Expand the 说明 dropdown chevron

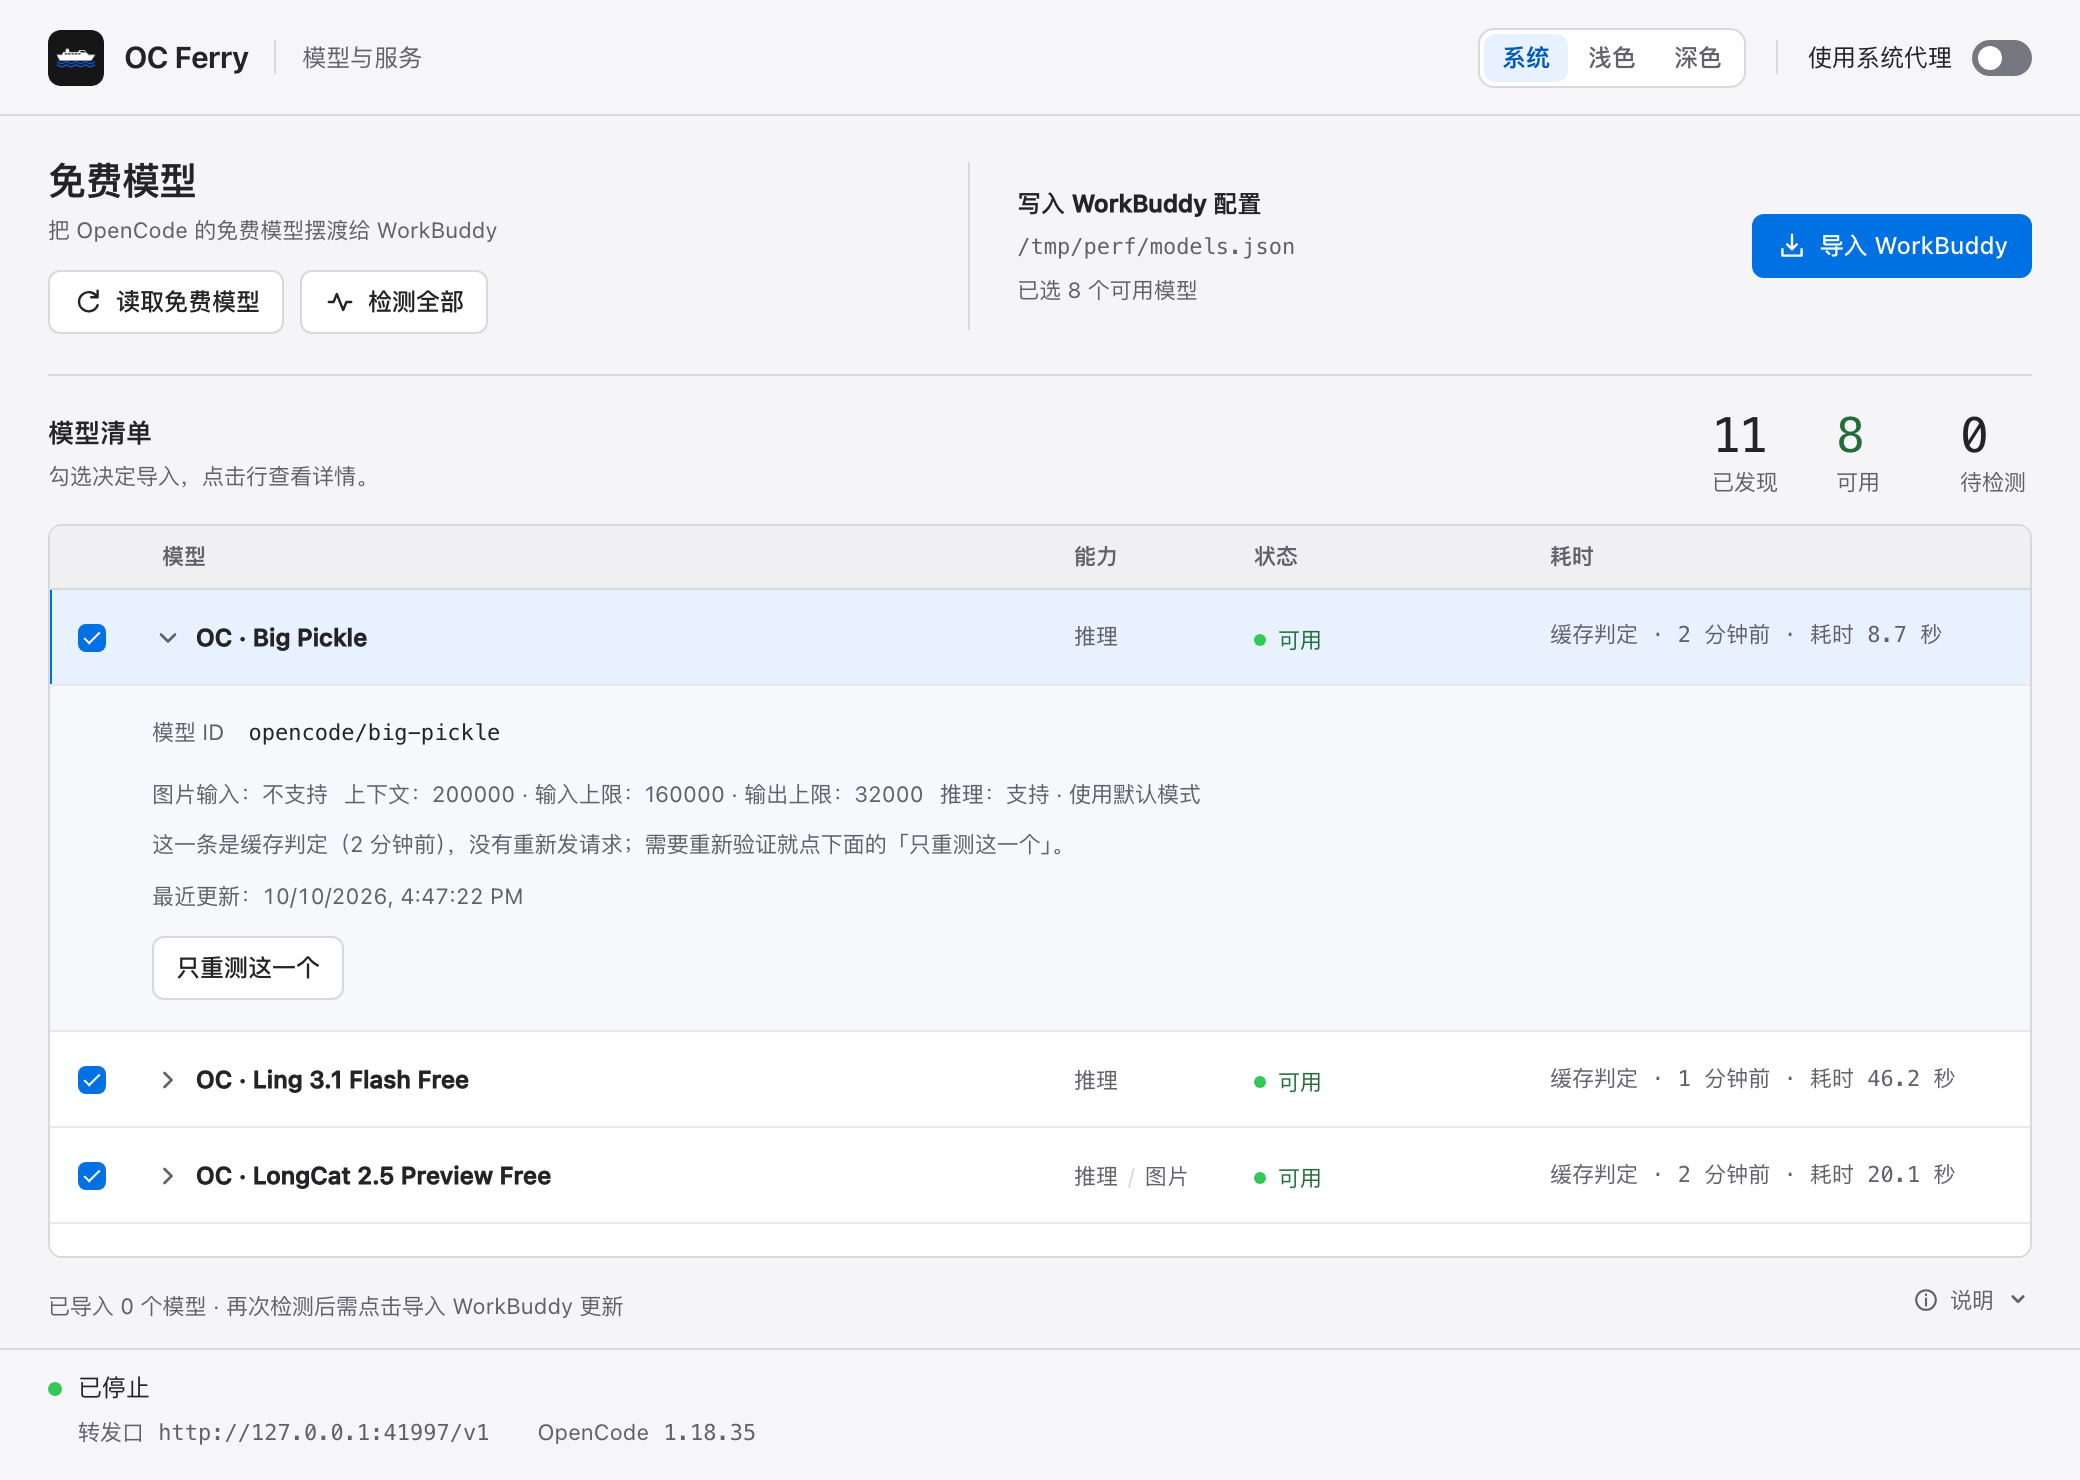[x=2018, y=1300]
